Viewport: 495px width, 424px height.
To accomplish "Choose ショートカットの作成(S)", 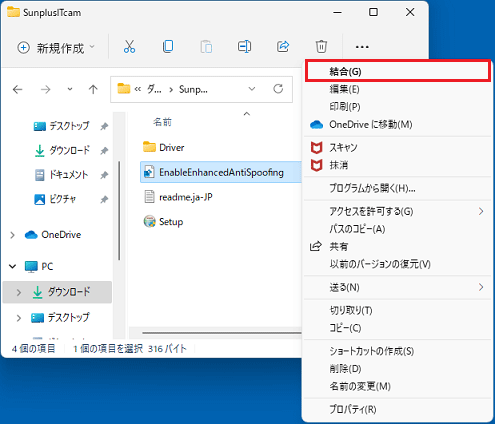I will (x=398, y=351).
